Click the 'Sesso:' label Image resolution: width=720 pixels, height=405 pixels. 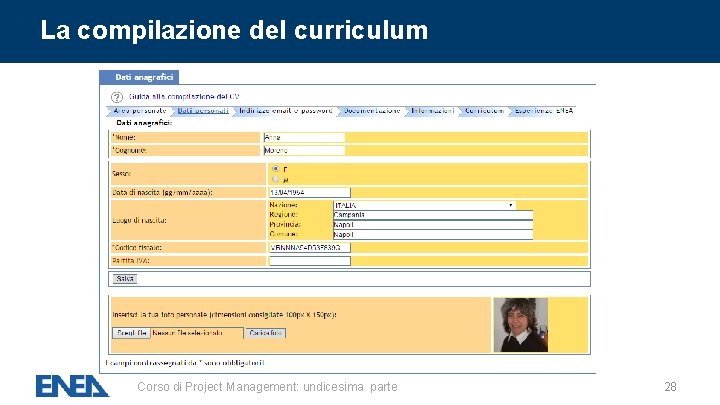(122, 174)
